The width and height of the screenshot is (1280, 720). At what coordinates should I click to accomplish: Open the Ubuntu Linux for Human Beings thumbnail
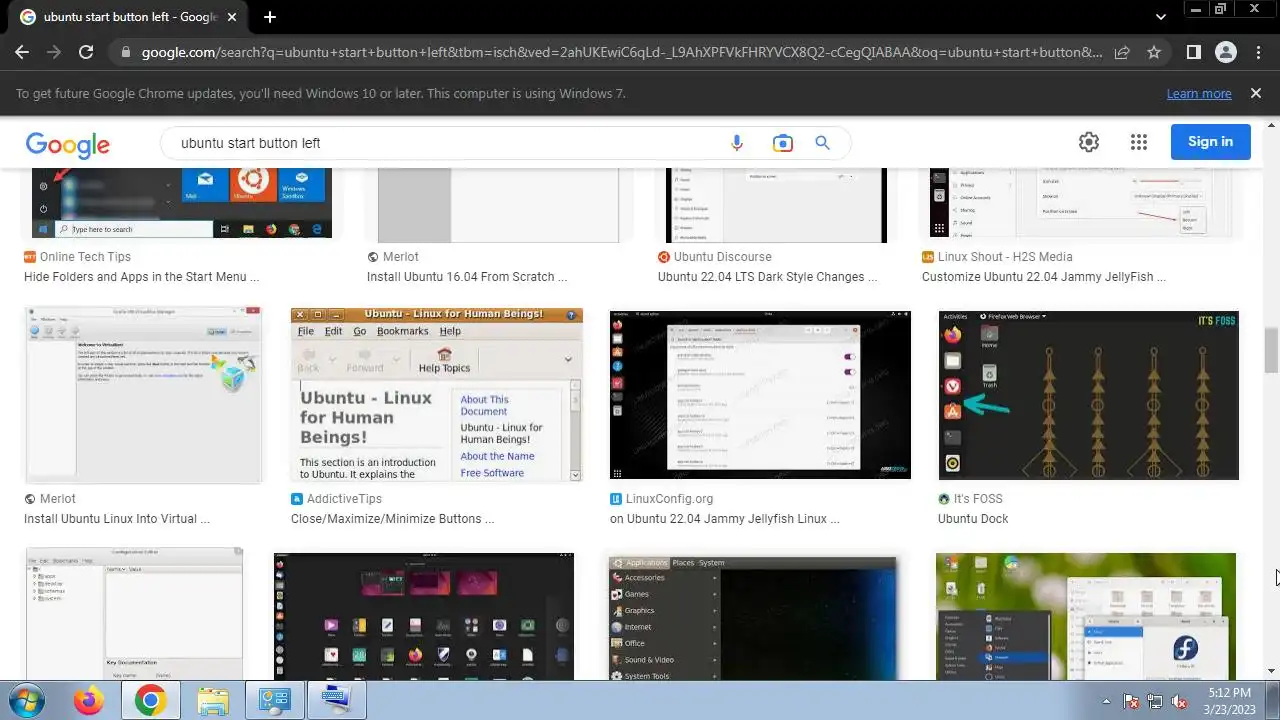[436, 395]
